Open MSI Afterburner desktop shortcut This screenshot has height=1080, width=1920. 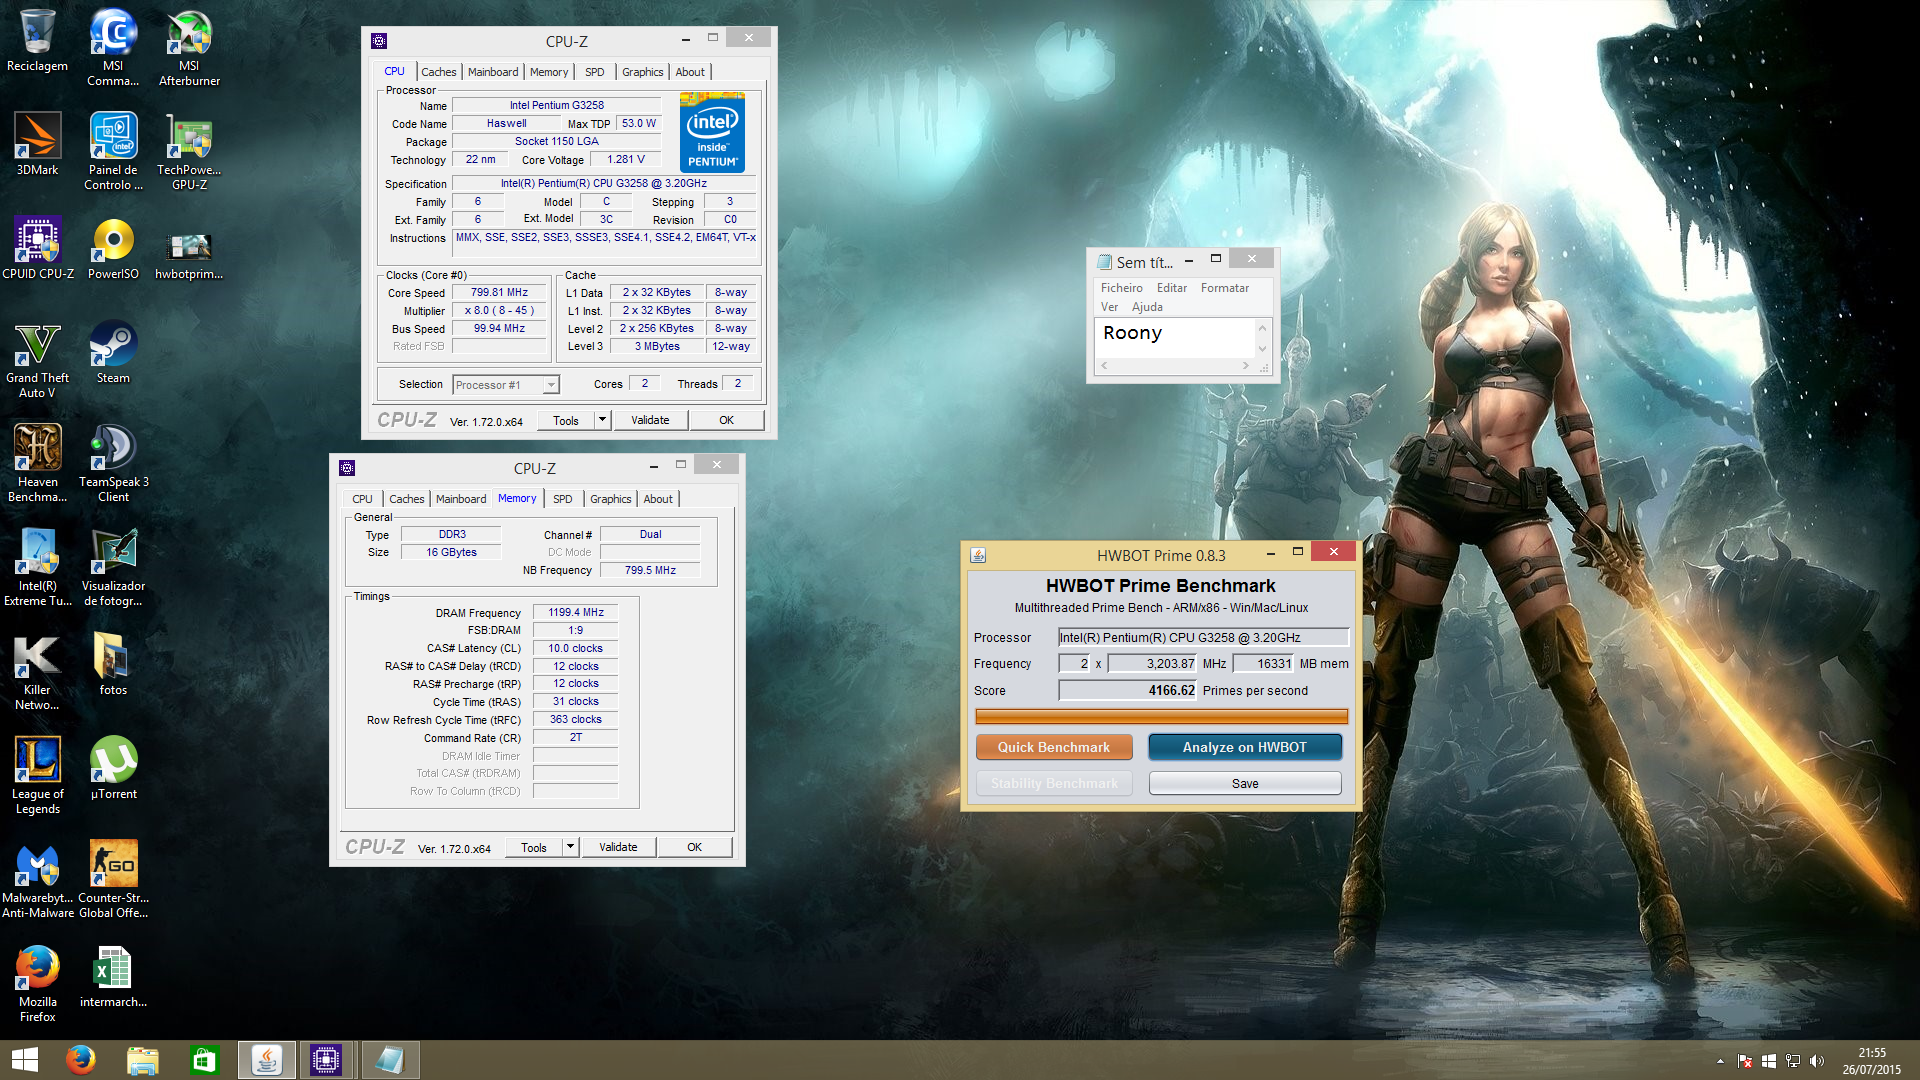189,47
